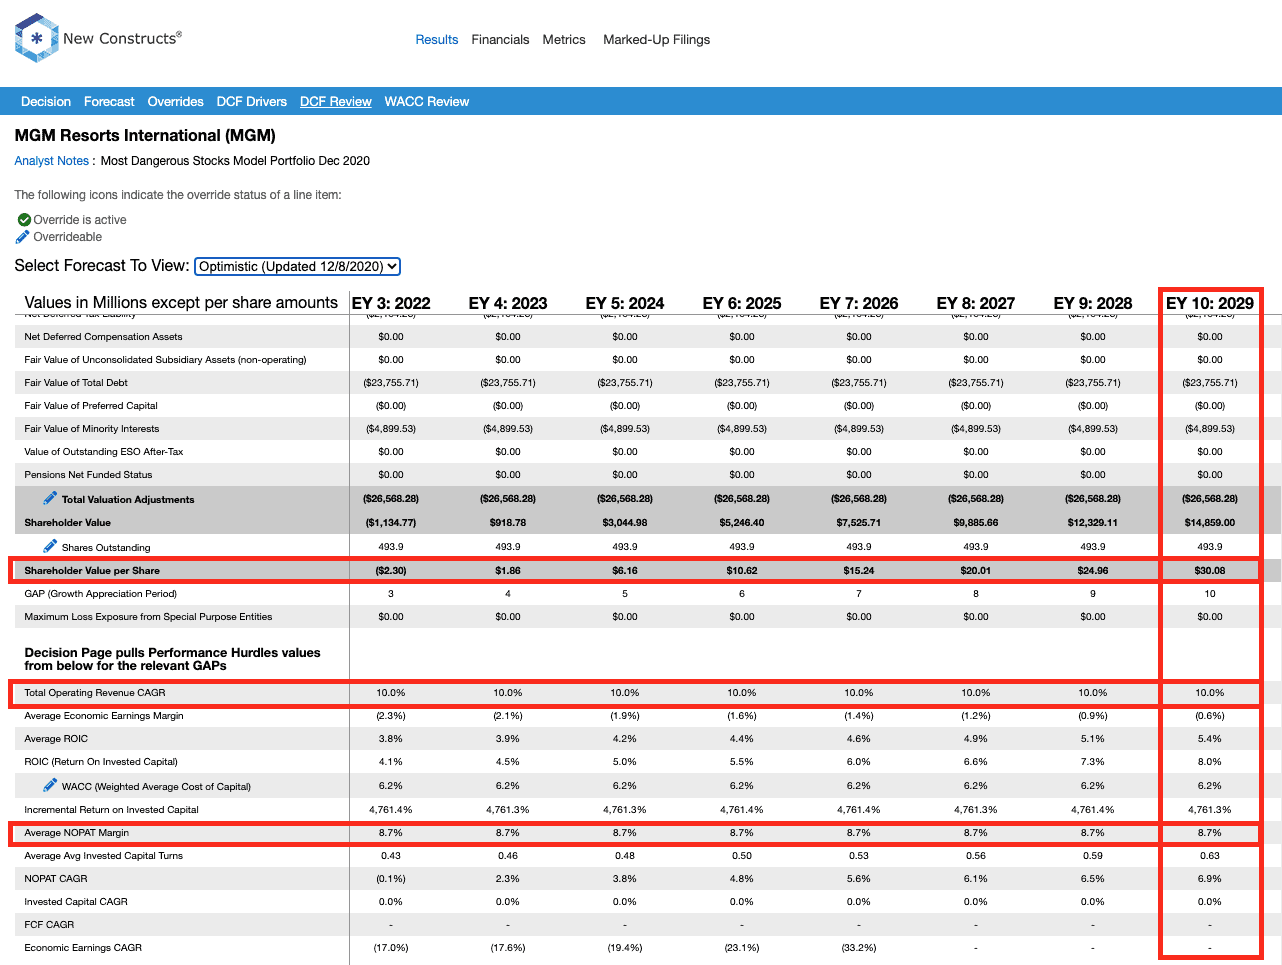Click the Economic Earnings CAGR row label
The image size is (1282, 965).
pos(83,948)
